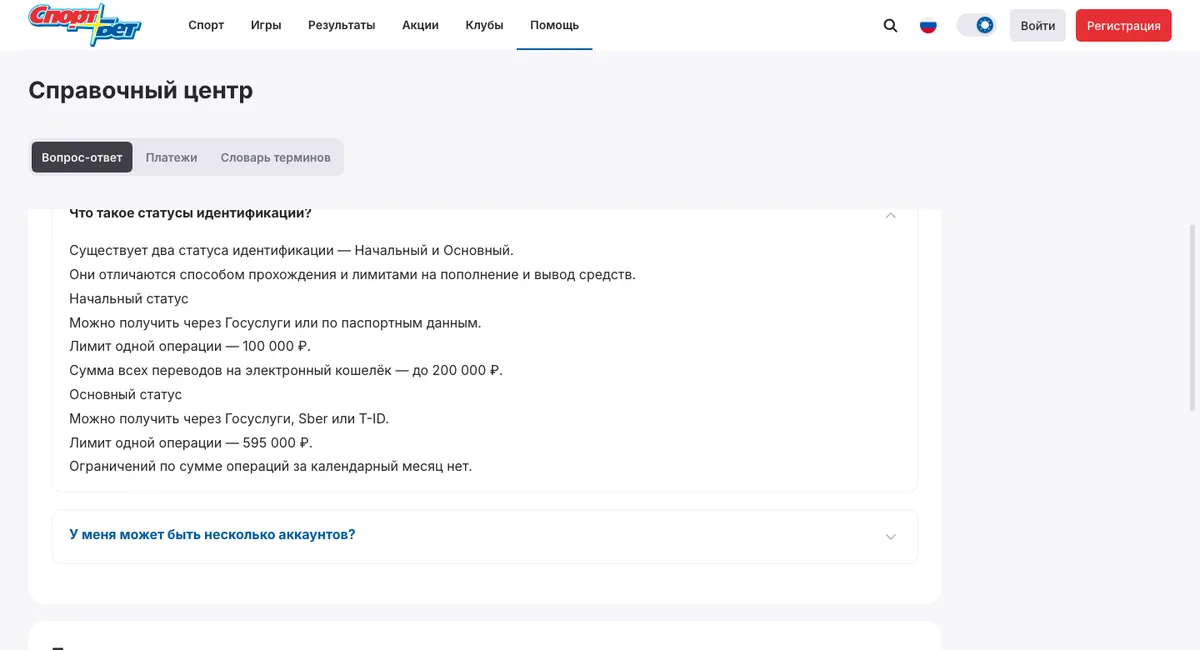Image resolution: width=1200 pixels, height=650 pixels.
Task: Open the Акции page
Action: tap(420, 25)
